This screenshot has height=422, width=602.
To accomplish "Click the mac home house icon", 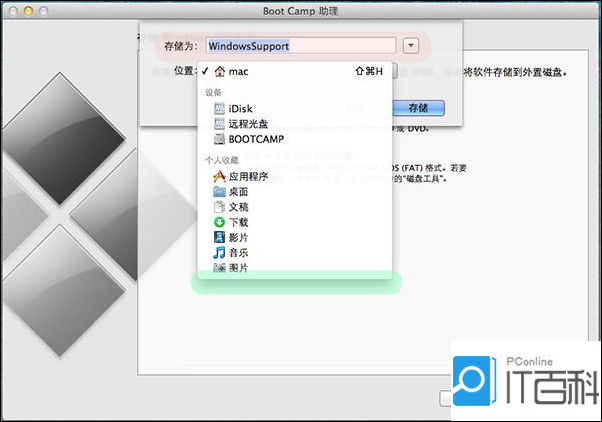I will (x=220, y=71).
